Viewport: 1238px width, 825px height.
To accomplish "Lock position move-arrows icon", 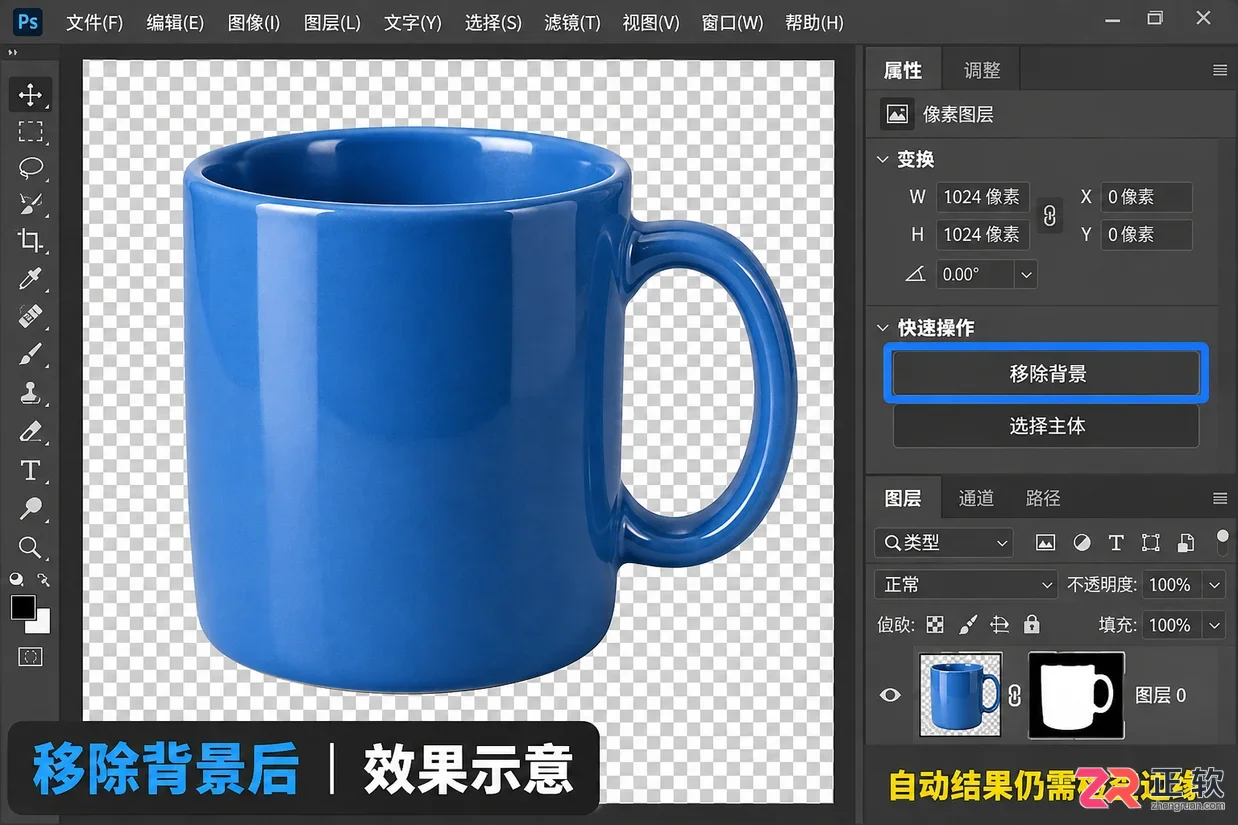I will pos(999,625).
